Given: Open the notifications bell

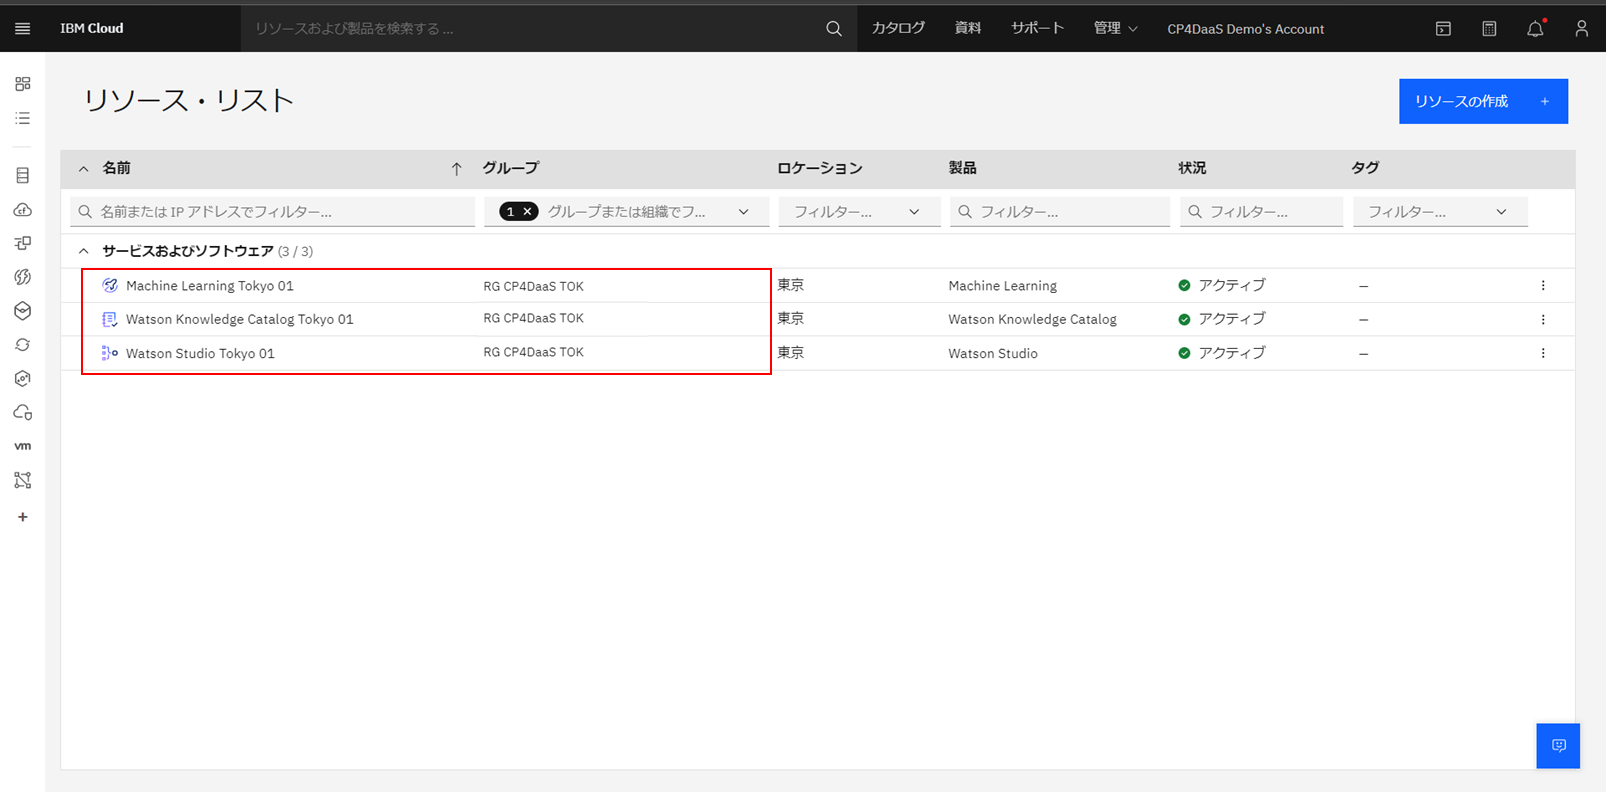Looking at the screenshot, I should [x=1535, y=28].
